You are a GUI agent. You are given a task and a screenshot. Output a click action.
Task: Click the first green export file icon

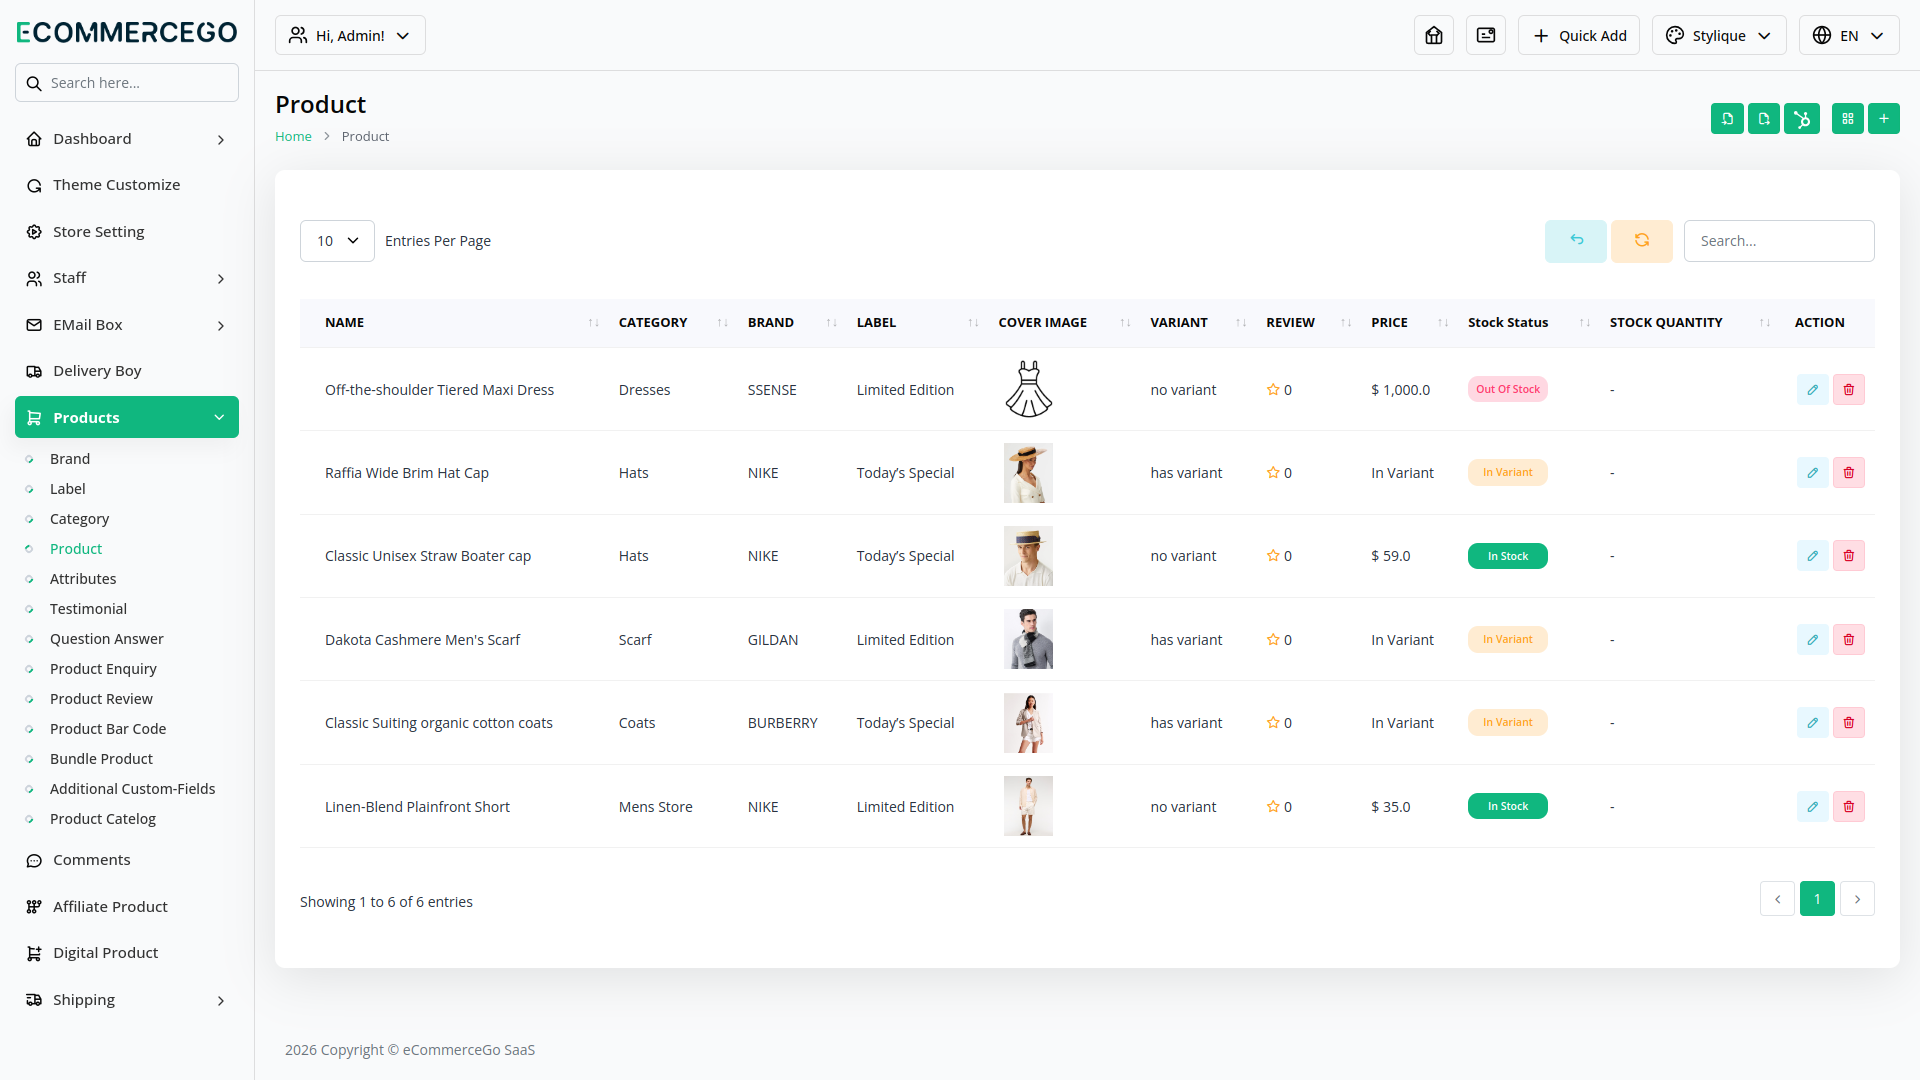click(1727, 118)
